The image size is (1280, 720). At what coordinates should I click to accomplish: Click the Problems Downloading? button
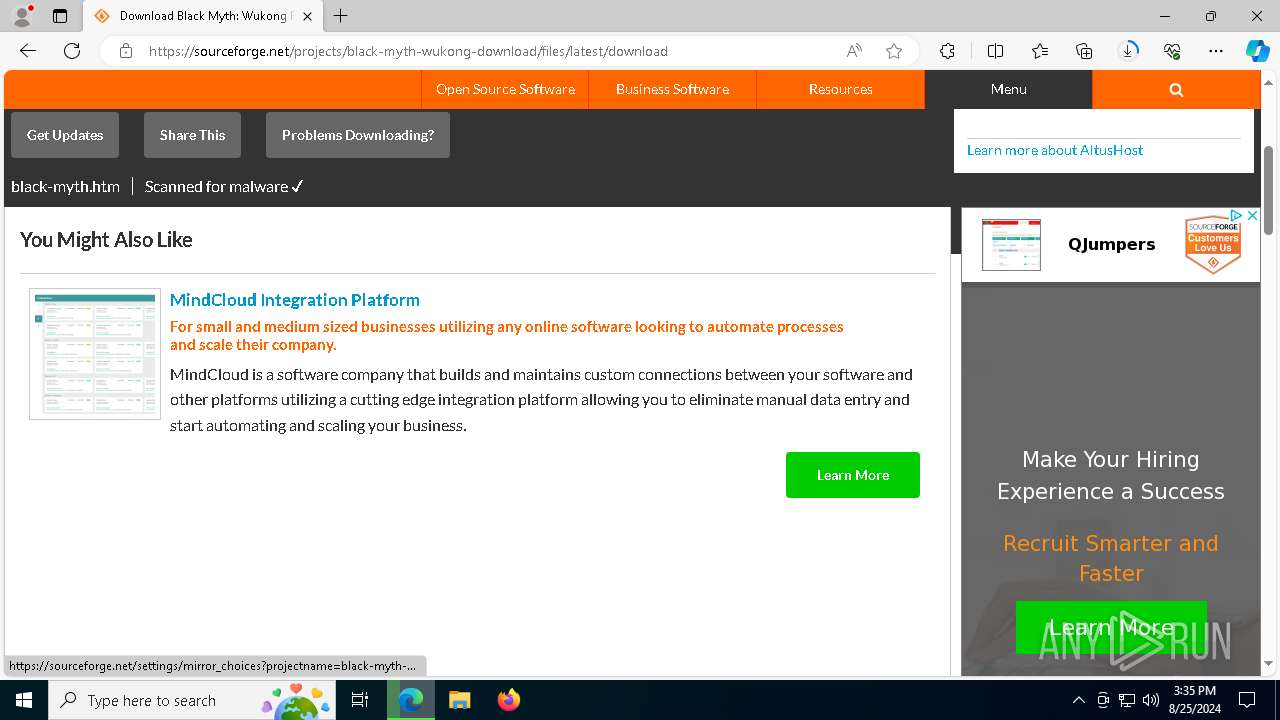358,135
